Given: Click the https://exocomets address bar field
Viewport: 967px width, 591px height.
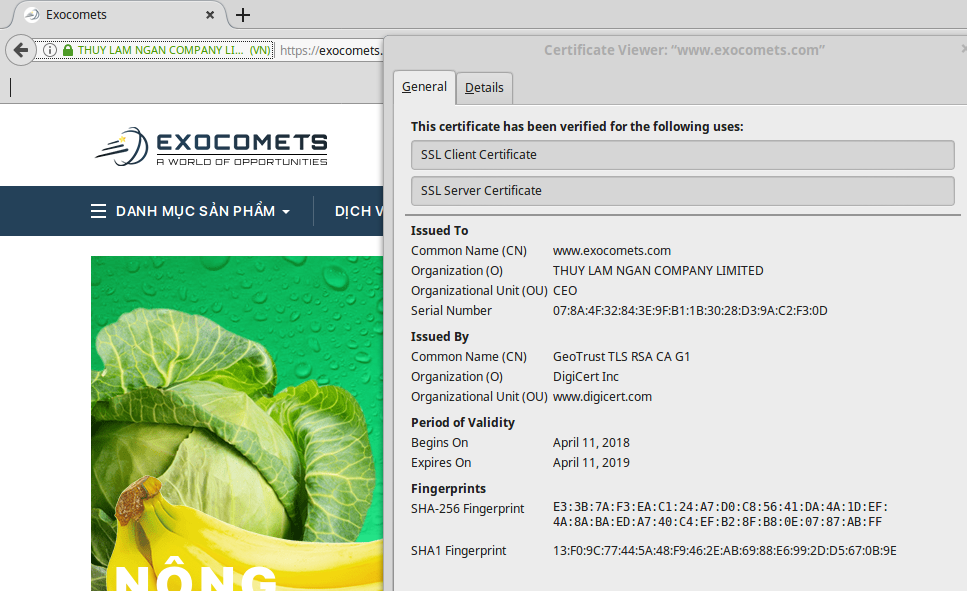Looking at the screenshot, I should point(330,50).
